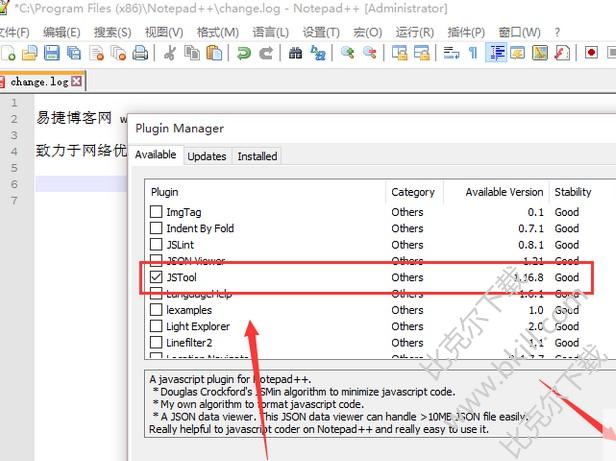Check the JSLint plugin checkbox
The height and width of the screenshot is (461, 616).
coord(156,244)
